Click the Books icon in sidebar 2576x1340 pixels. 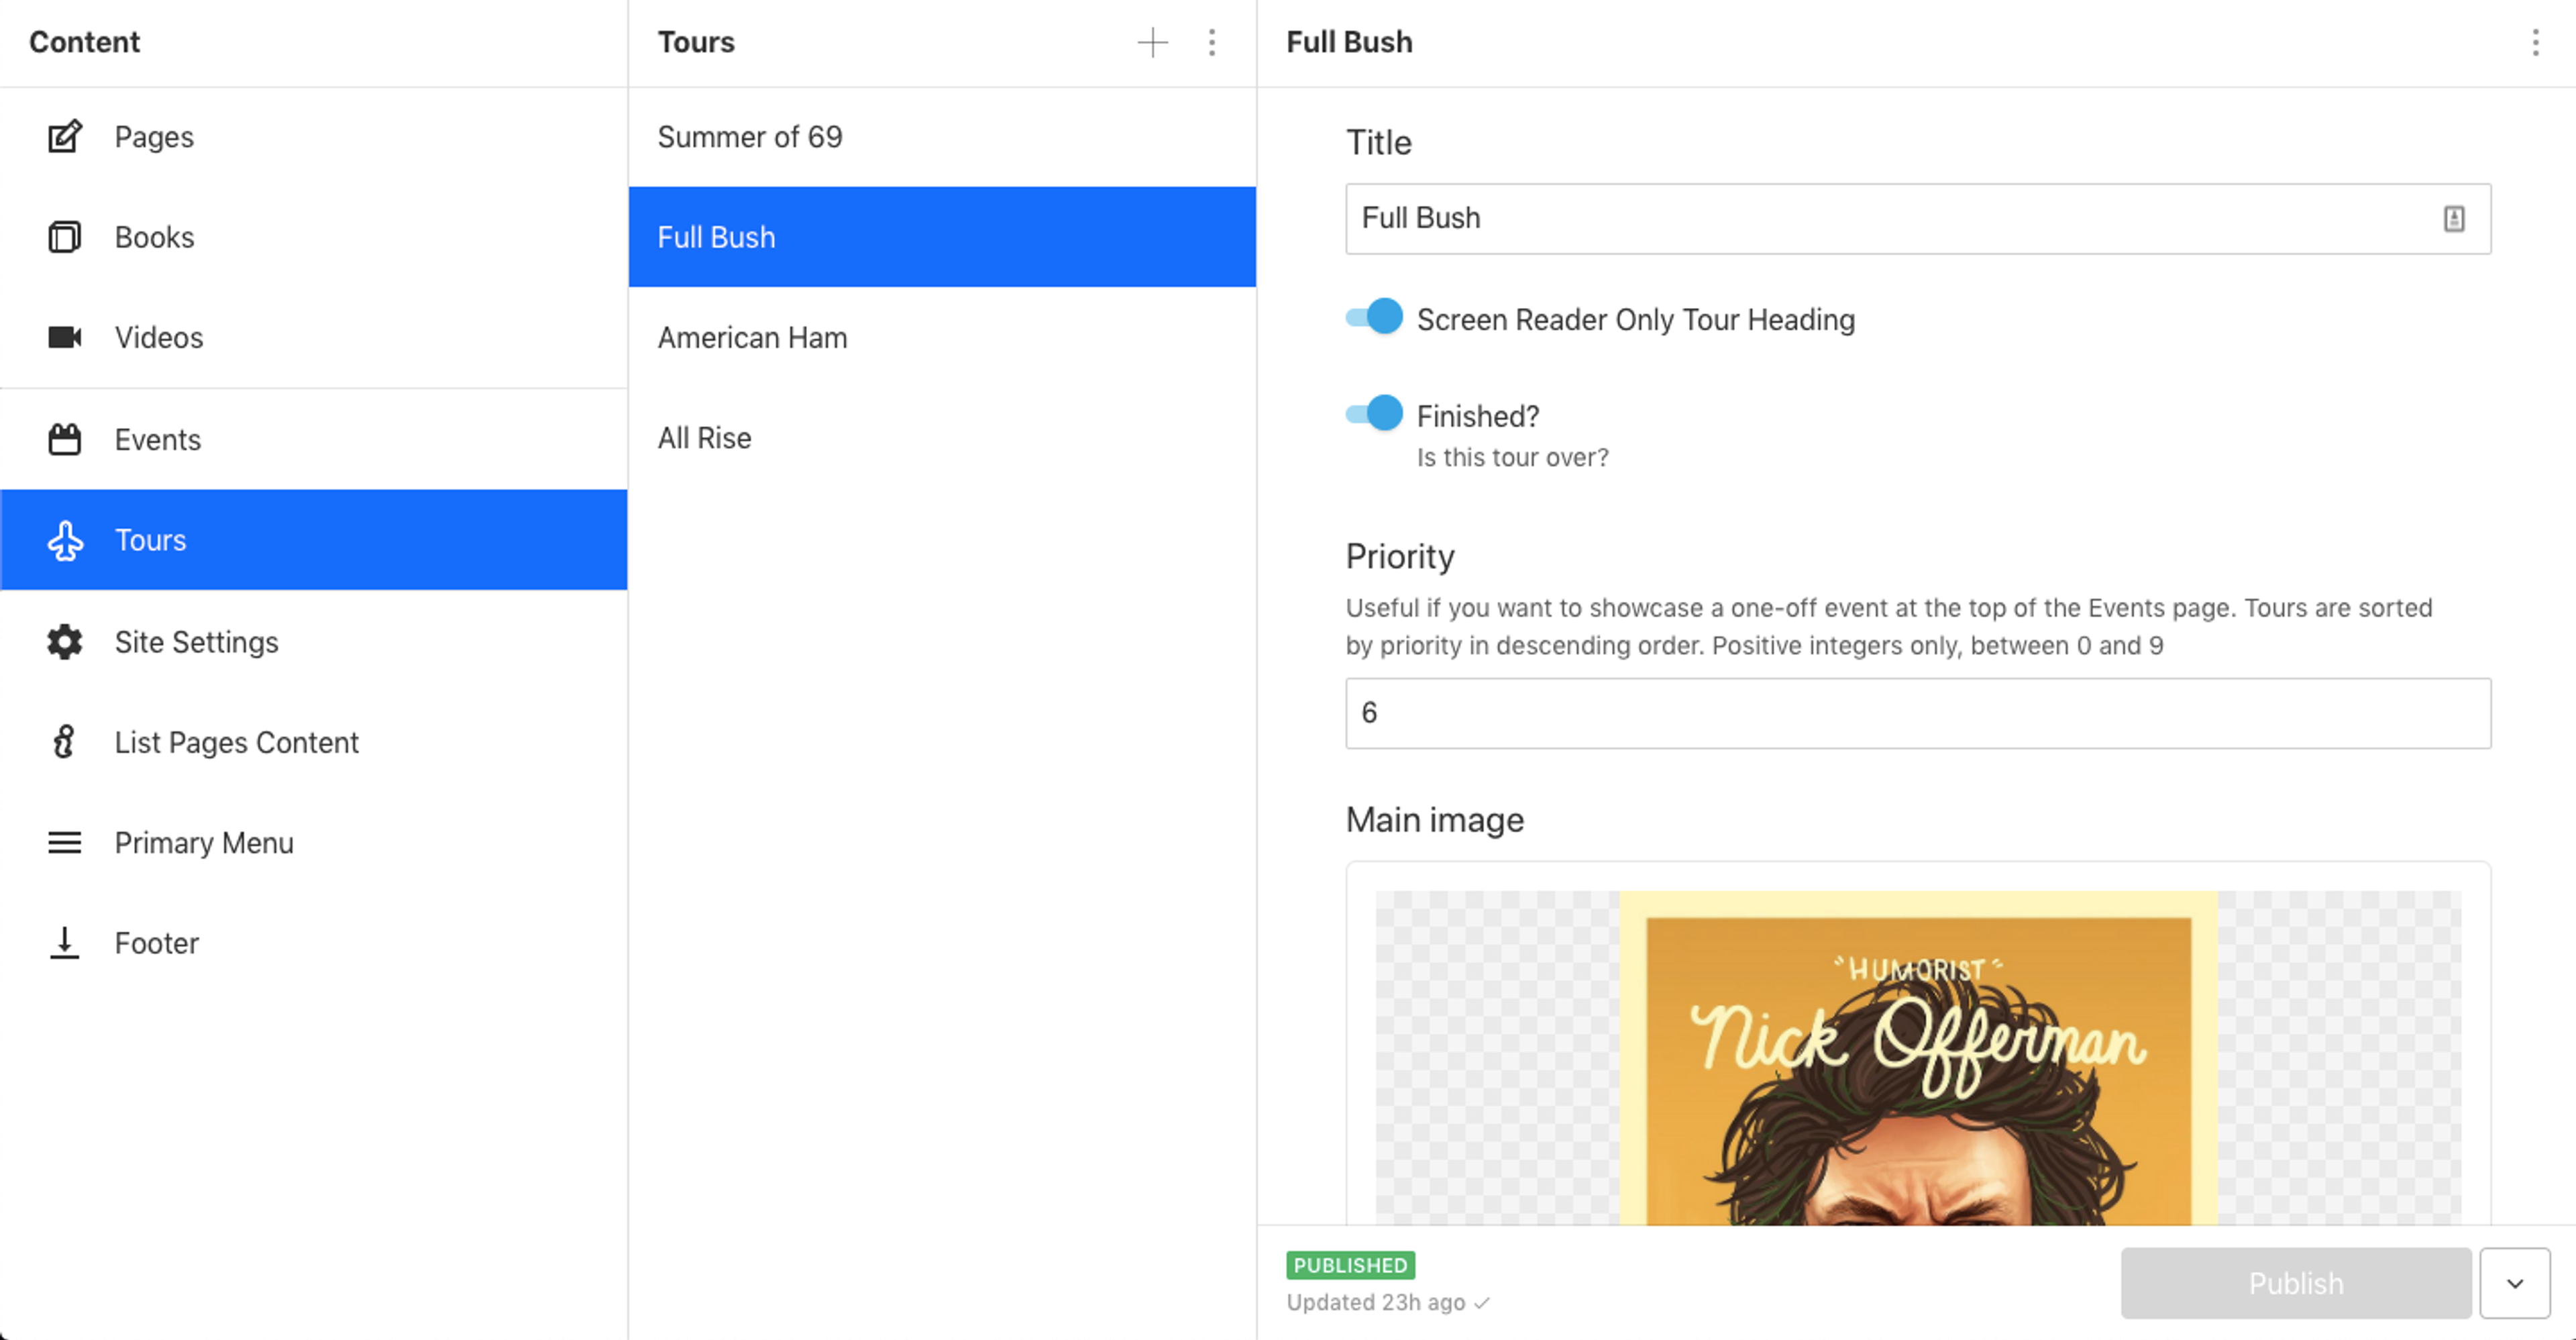pos(65,237)
